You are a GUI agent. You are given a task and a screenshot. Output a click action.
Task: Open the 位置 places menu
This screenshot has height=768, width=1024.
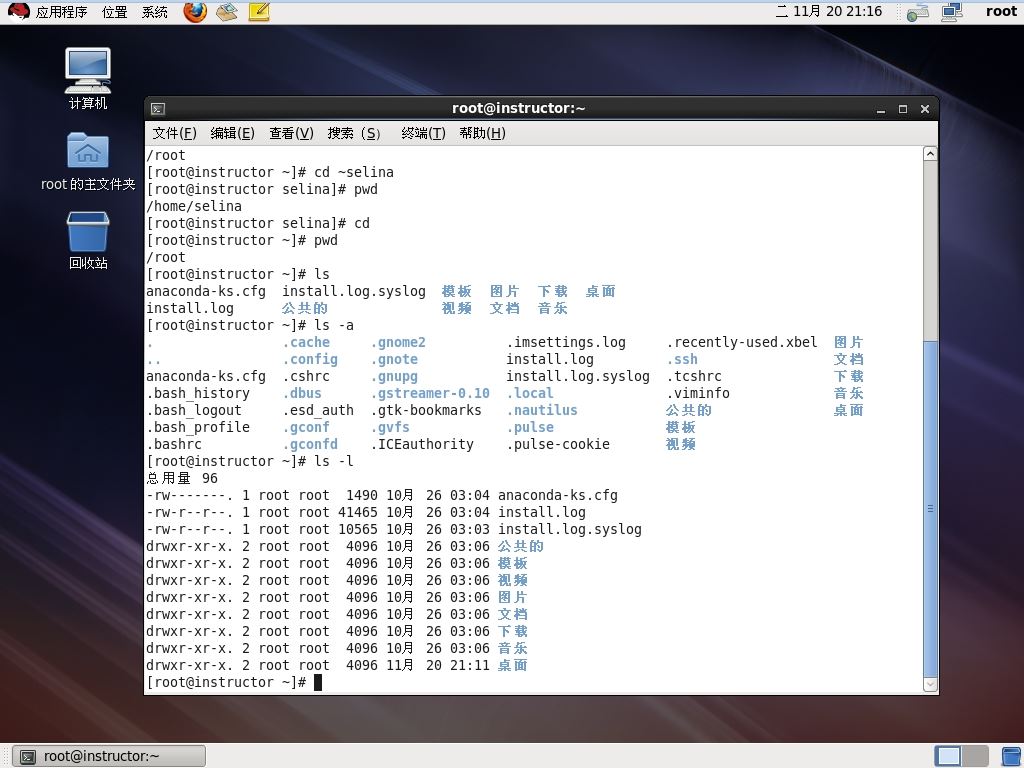(x=115, y=12)
